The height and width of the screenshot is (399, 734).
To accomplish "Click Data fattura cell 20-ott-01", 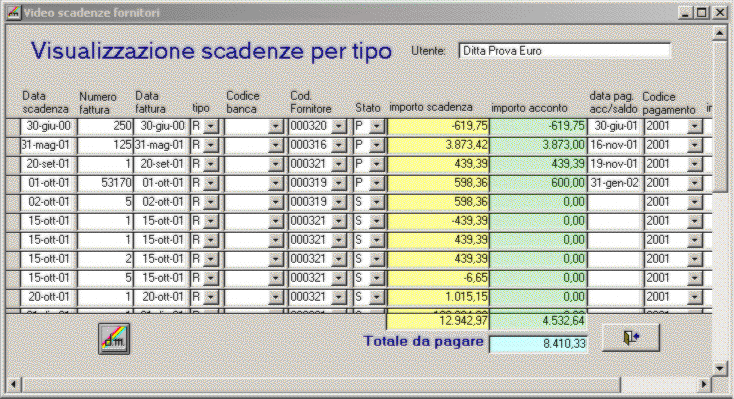I will click(x=161, y=297).
